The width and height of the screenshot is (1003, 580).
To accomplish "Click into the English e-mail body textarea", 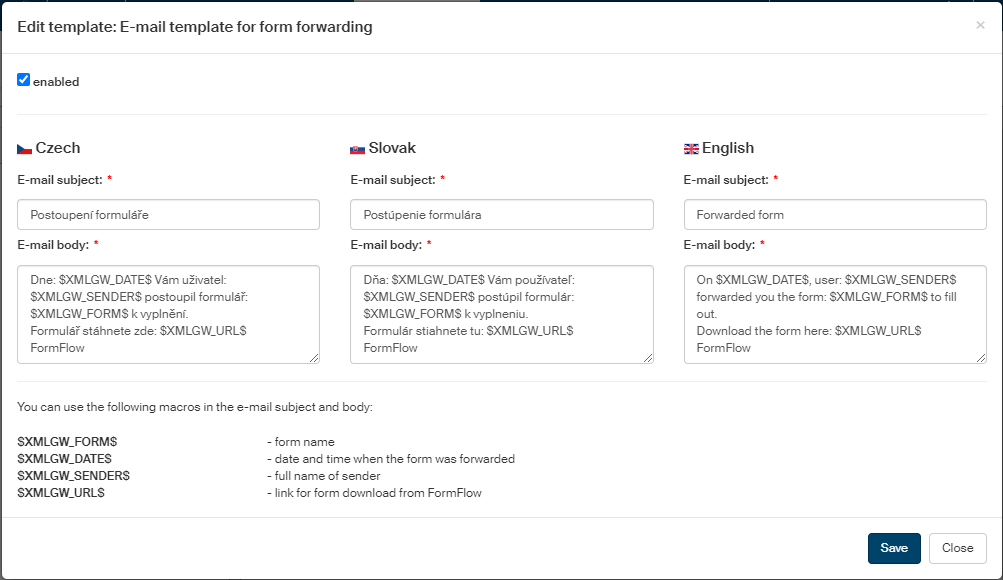I will coord(835,314).
